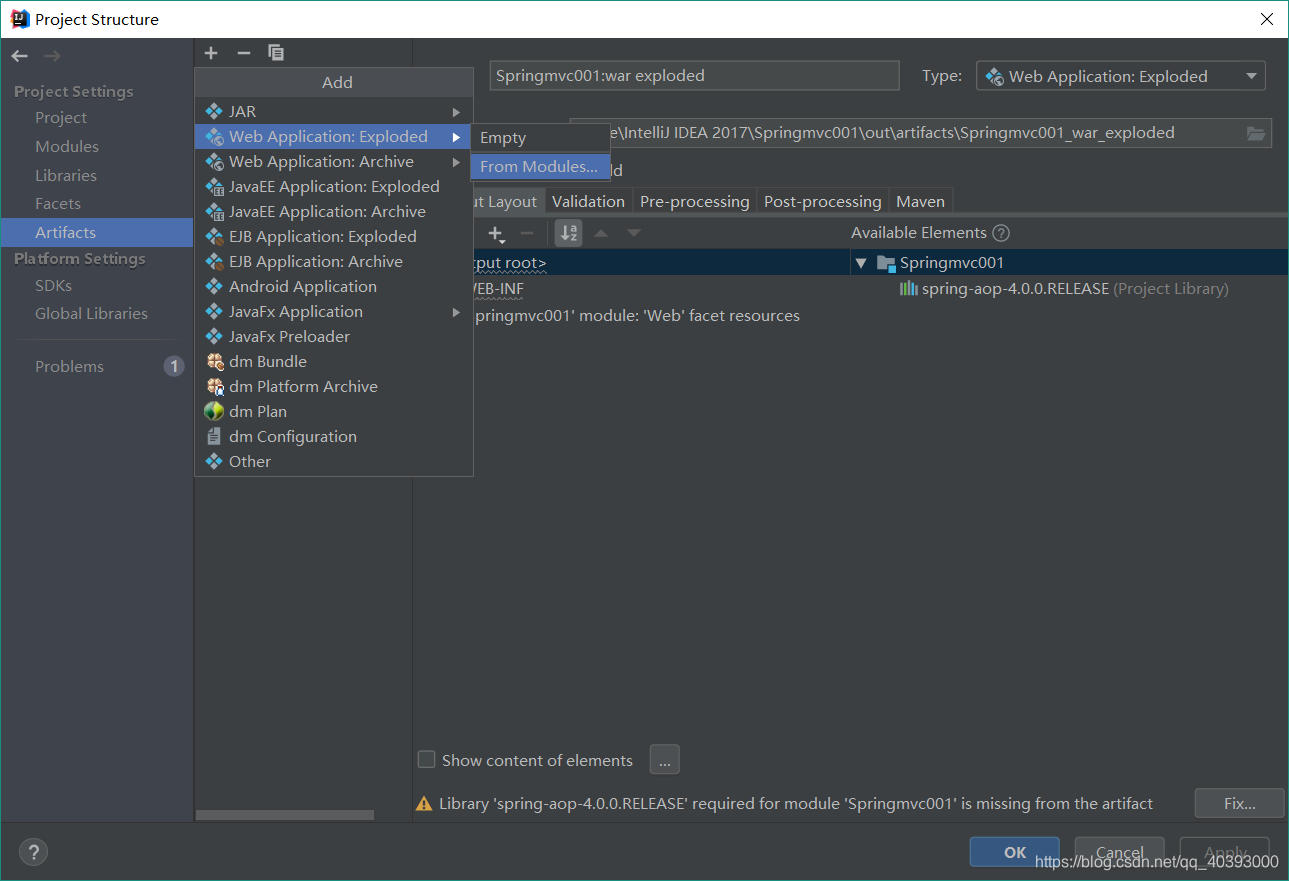Click the artifacts list horizontal scrollbar
The image size is (1289, 881).
pyautogui.click(x=285, y=815)
